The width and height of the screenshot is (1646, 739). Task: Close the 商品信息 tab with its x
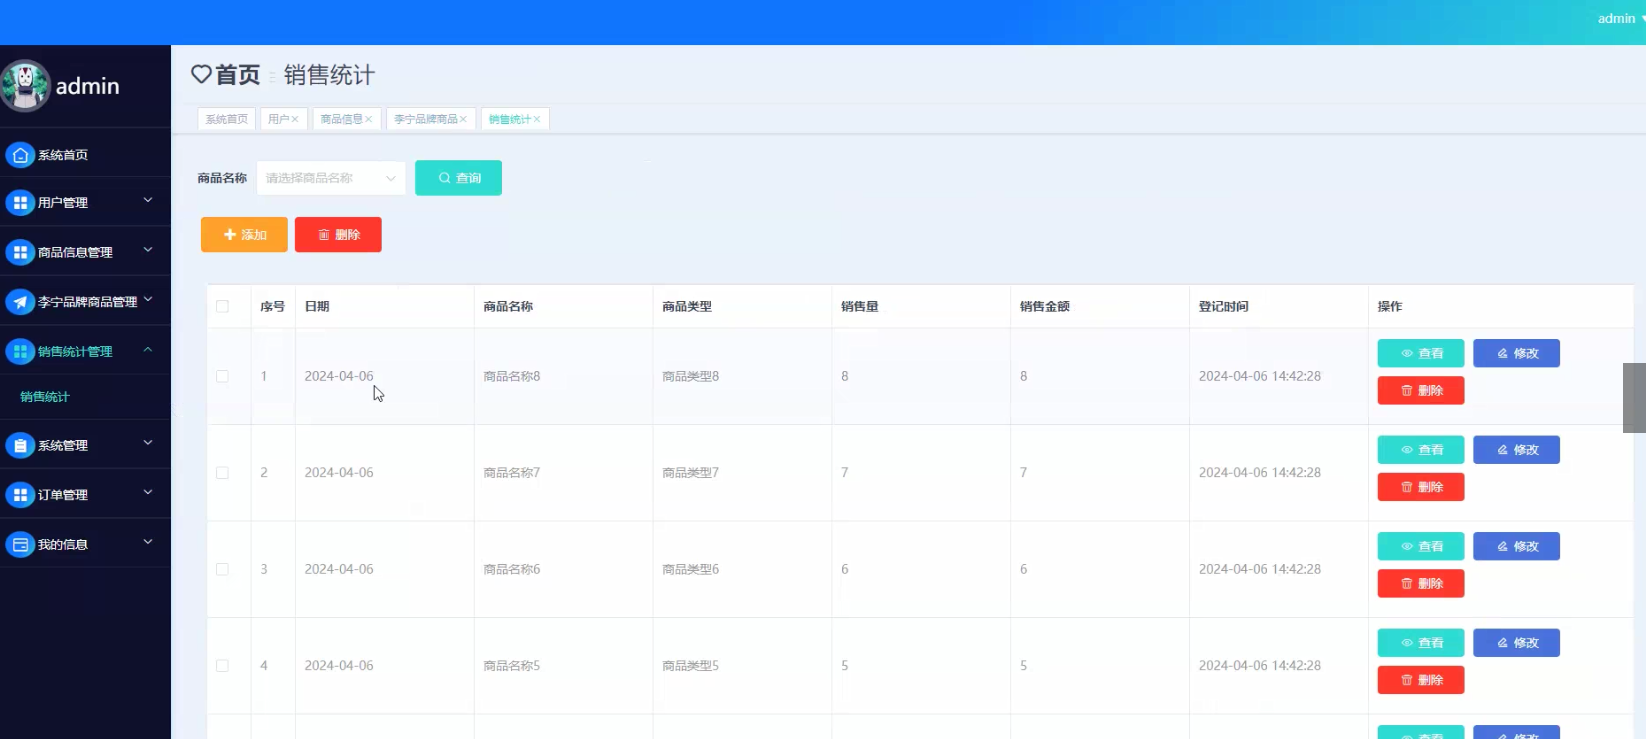369,119
